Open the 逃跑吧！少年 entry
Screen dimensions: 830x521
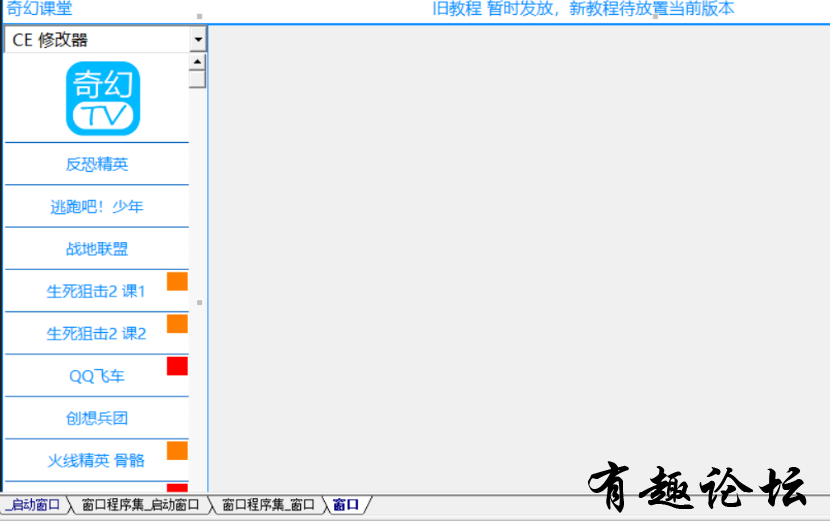(97, 206)
